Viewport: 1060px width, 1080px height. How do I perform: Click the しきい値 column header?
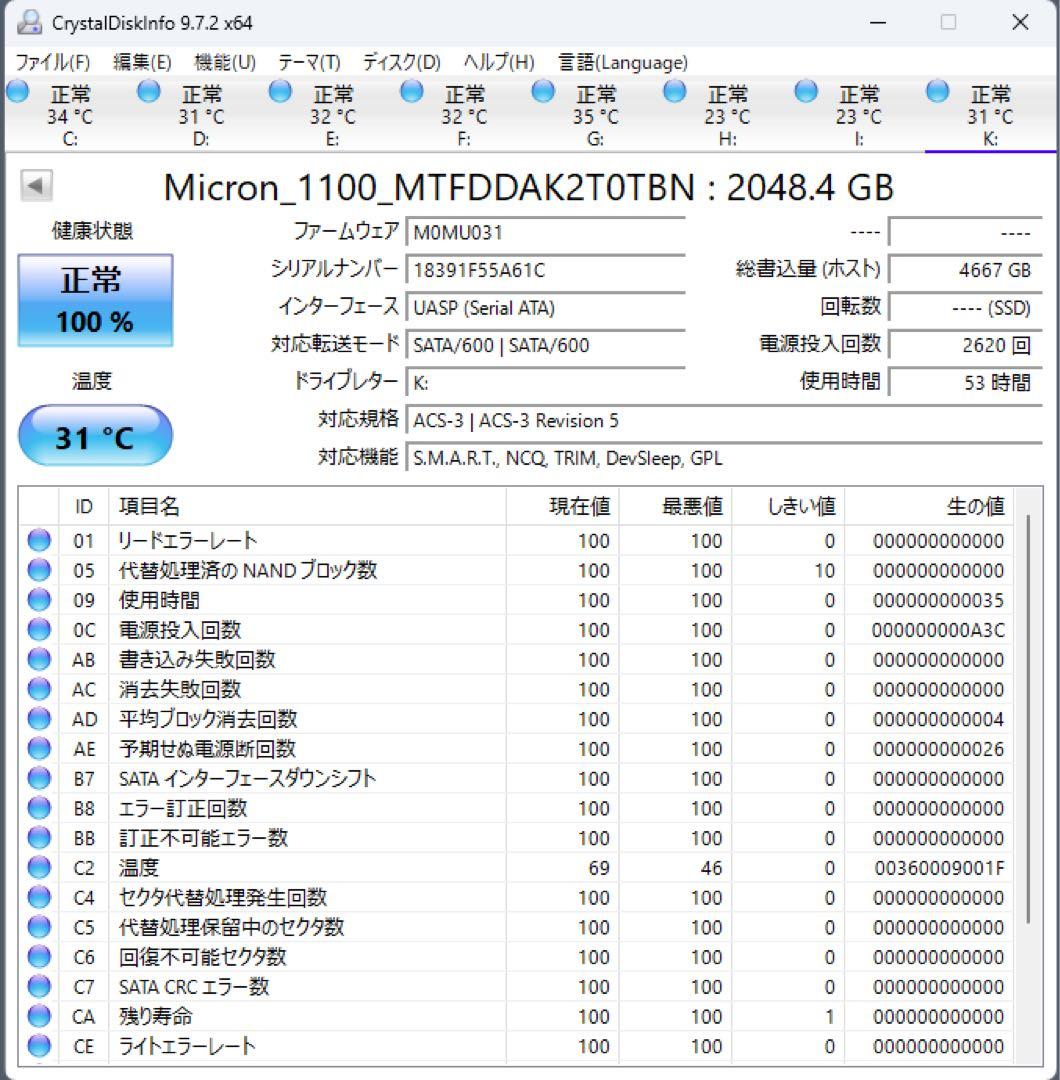click(x=789, y=507)
